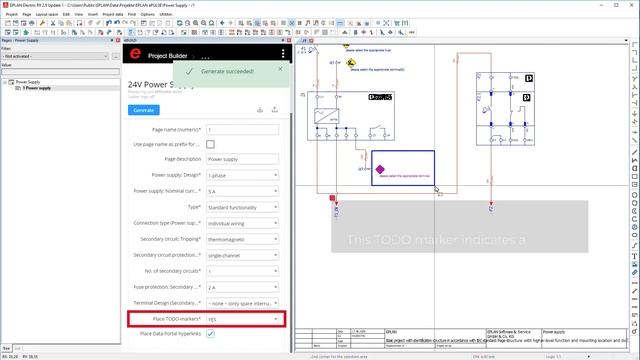
Task: Click the 'Page description' input field
Action: (x=242, y=159)
